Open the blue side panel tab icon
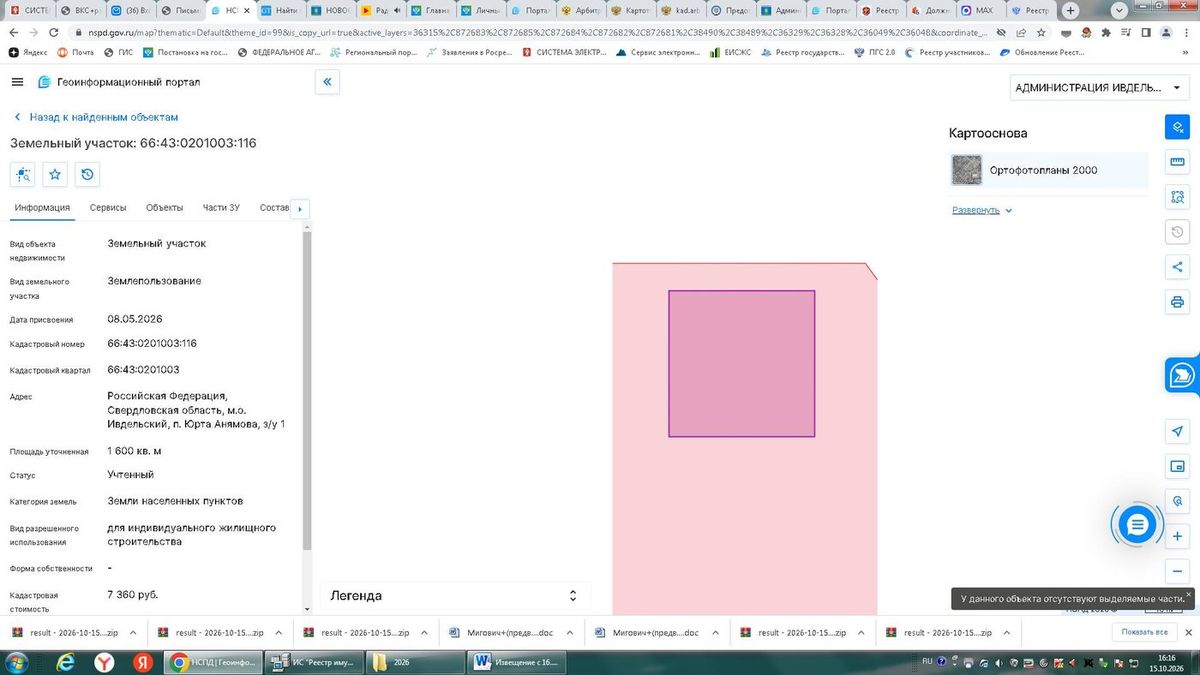The image size is (1200, 675). pos(1182,375)
